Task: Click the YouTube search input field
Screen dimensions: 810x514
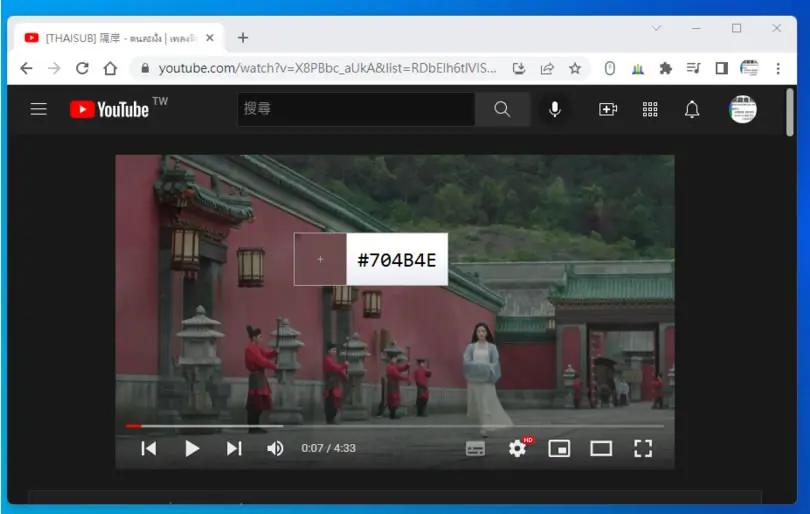Action: [x=356, y=109]
